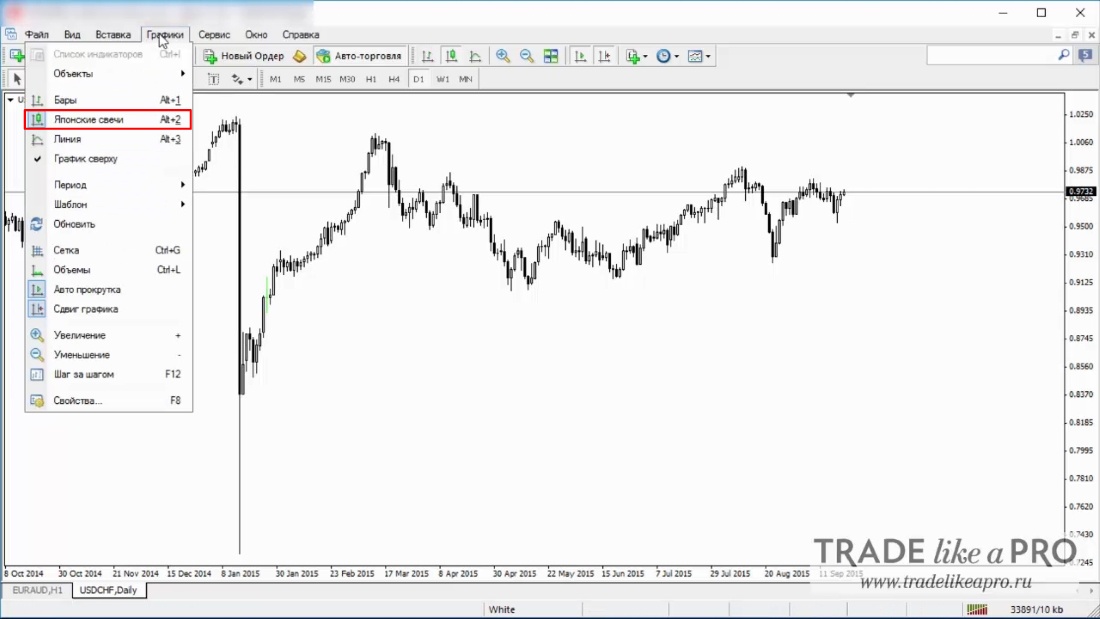
Task: Choose Линия menu entry
Action: coord(108,139)
